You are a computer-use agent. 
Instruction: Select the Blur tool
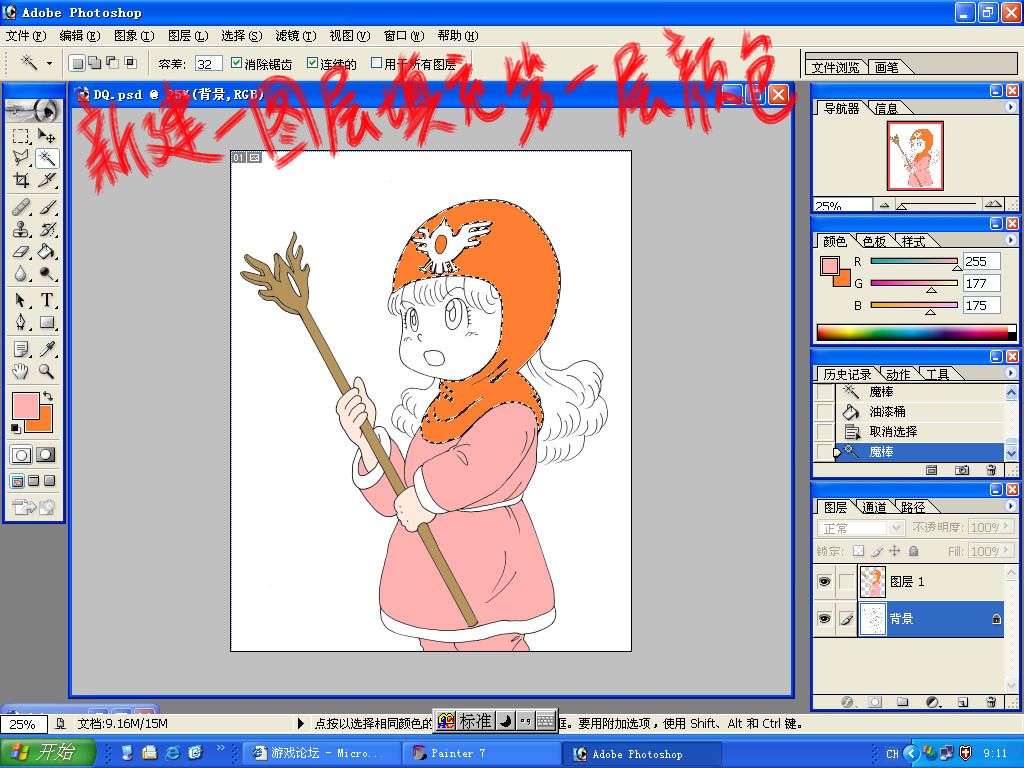coord(21,274)
